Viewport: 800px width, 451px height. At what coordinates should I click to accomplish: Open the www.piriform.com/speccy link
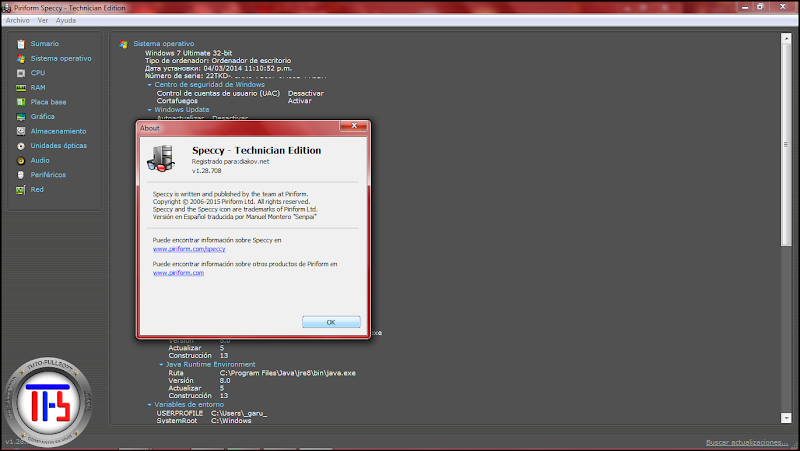(x=189, y=249)
